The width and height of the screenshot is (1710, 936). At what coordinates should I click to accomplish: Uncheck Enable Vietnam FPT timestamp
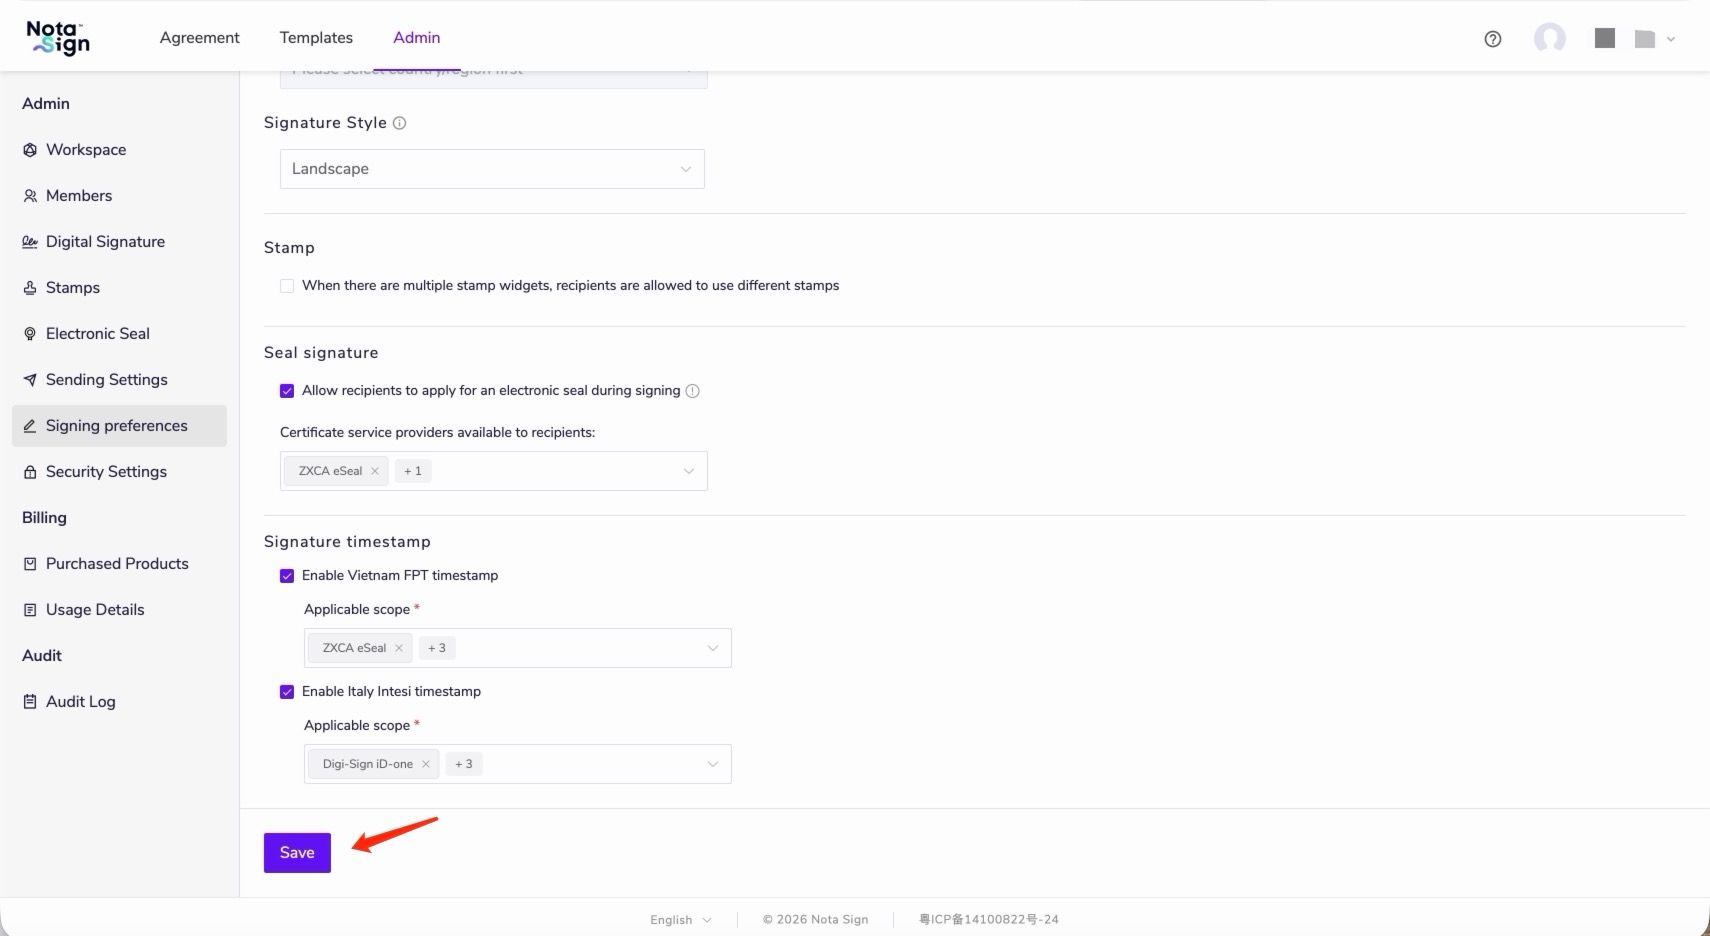[287, 576]
